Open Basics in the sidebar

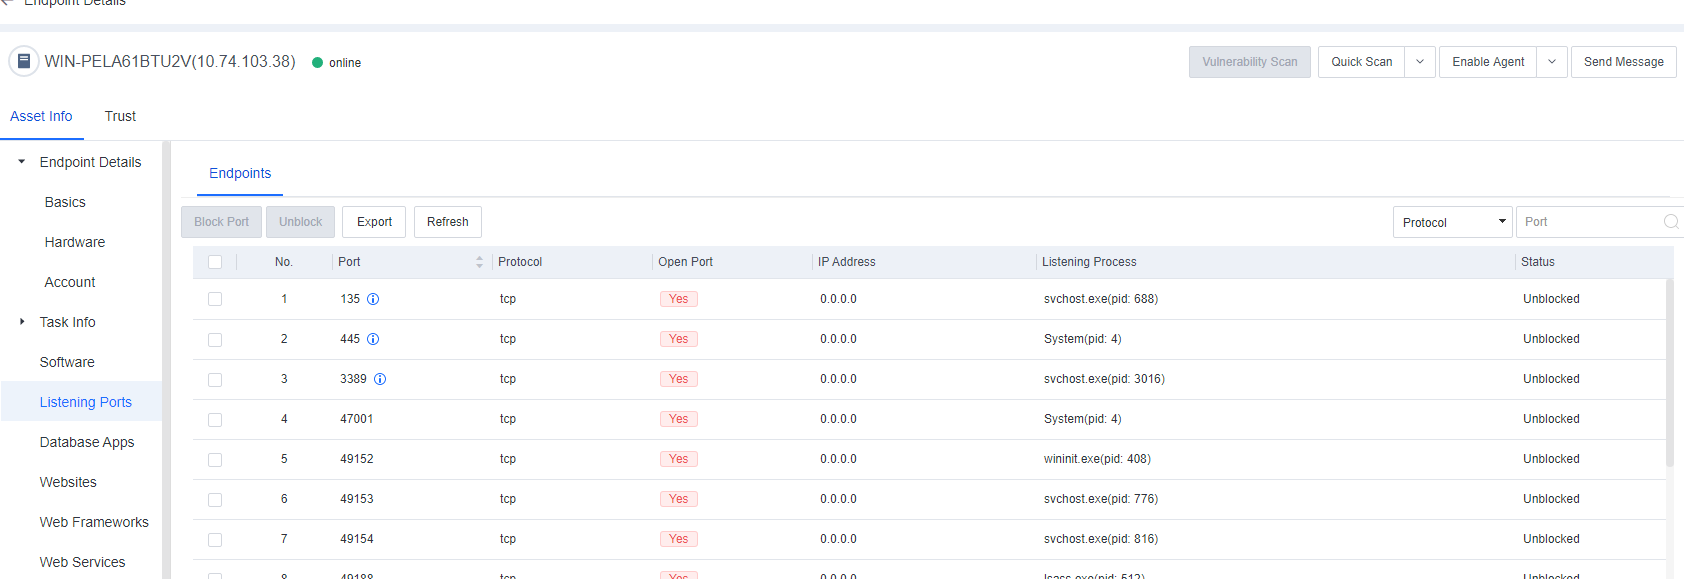click(x=65, y=202)
